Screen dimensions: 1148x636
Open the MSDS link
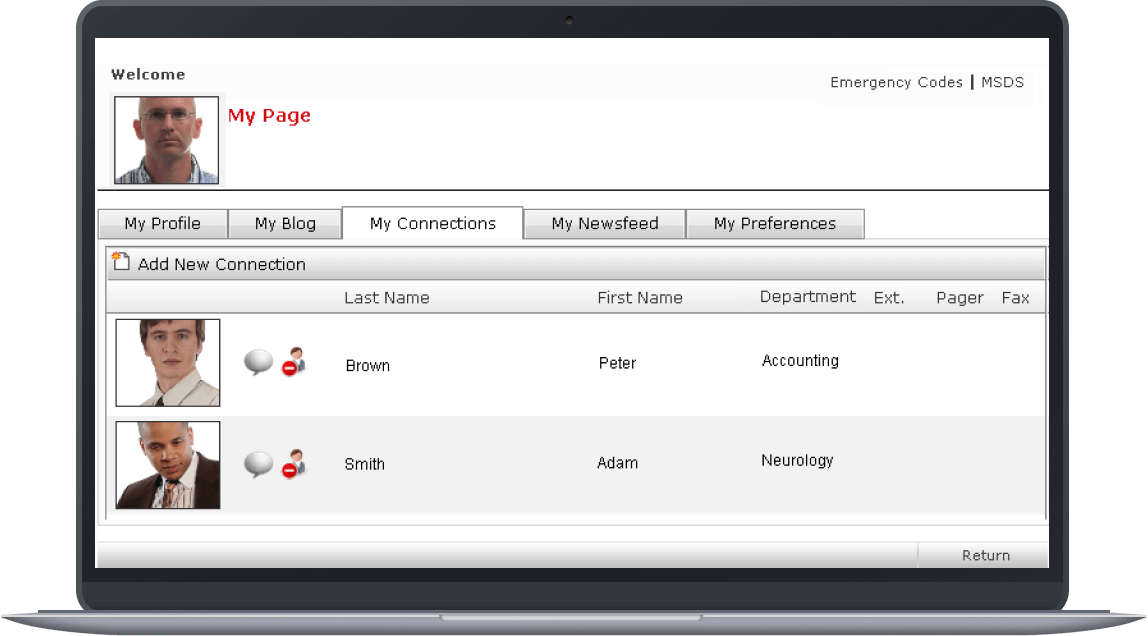(x=1003, y=82)
